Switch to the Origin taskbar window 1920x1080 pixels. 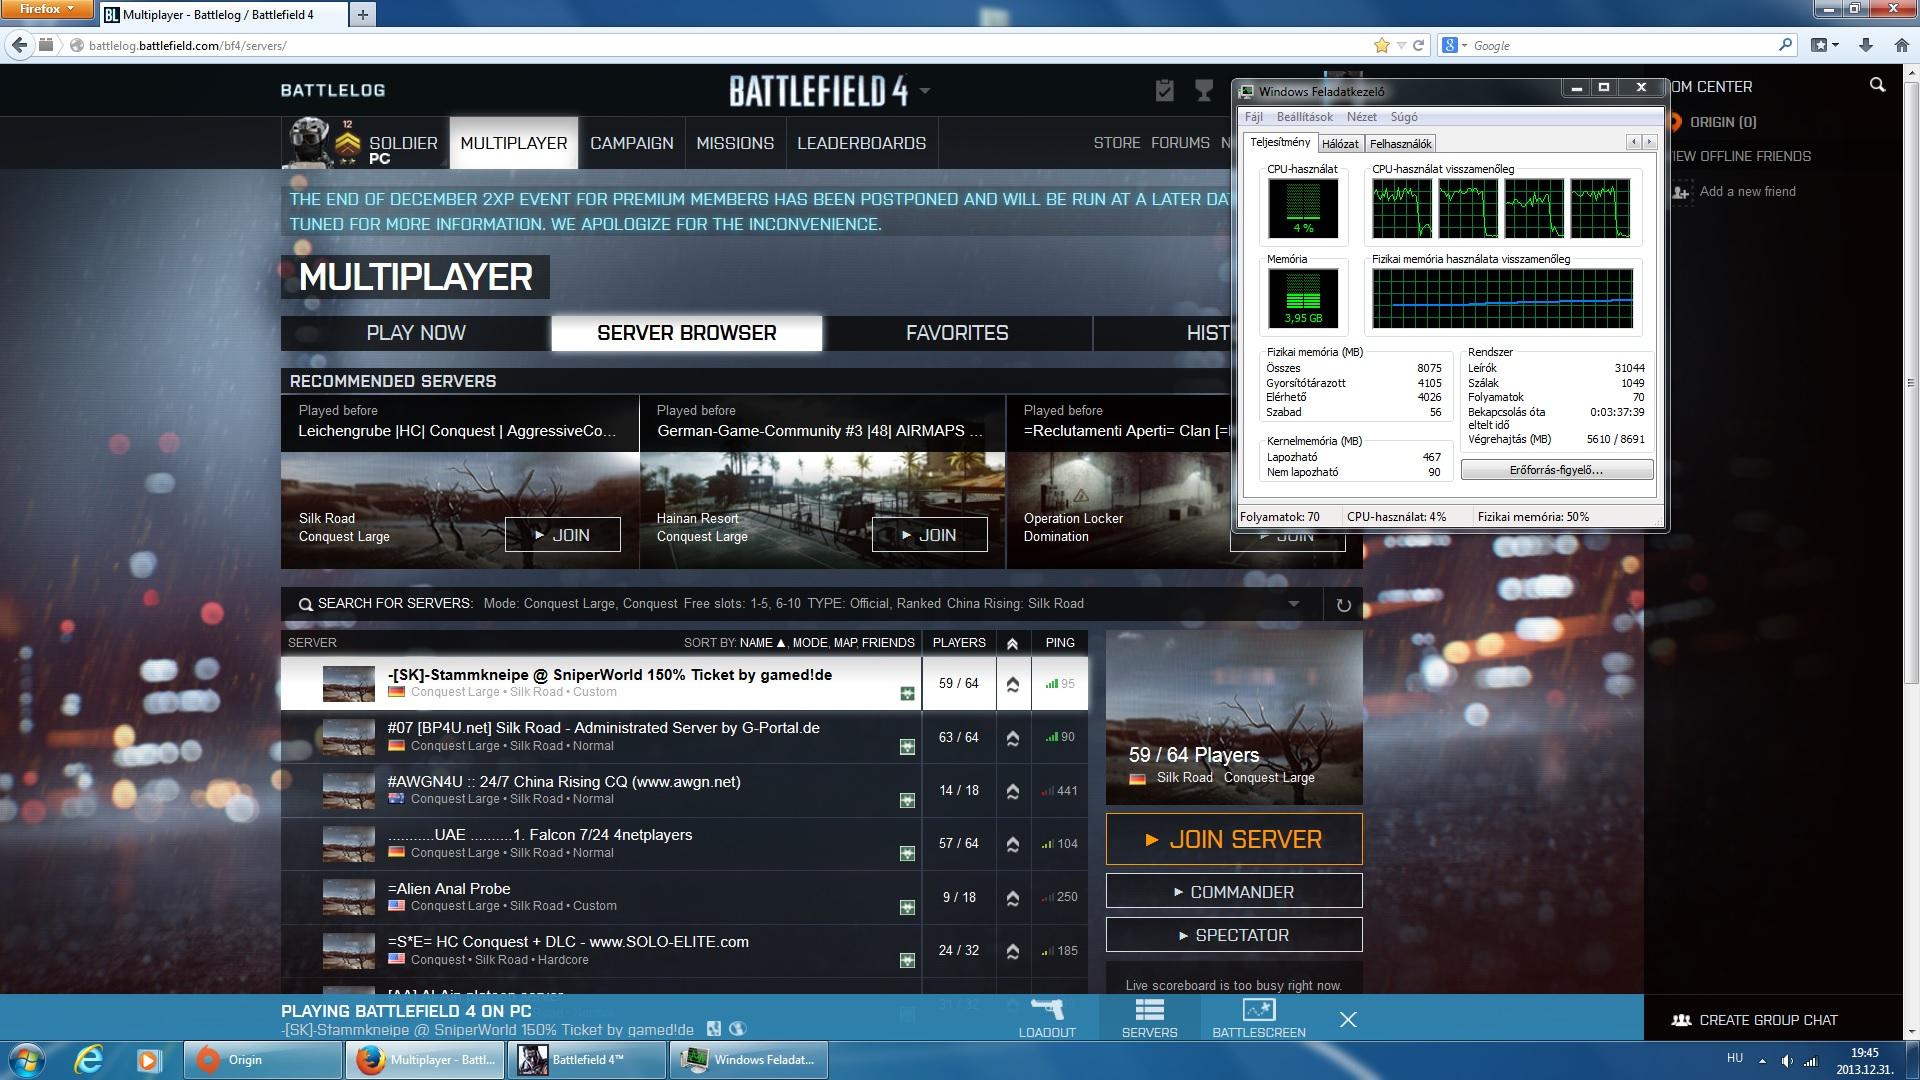pyautogui.click(x=262, y=1059)
